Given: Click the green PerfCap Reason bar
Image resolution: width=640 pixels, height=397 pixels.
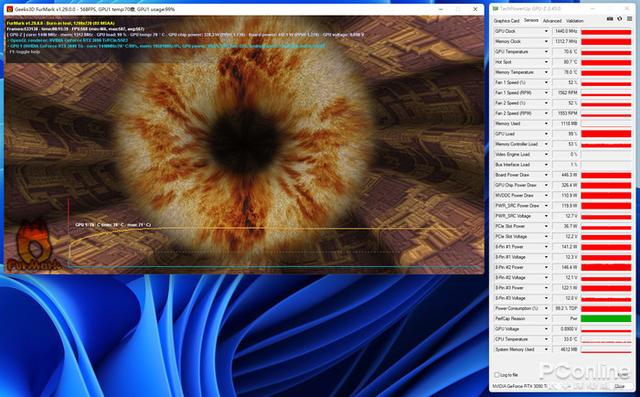Looking at the screenshot, I should [606, 319].
